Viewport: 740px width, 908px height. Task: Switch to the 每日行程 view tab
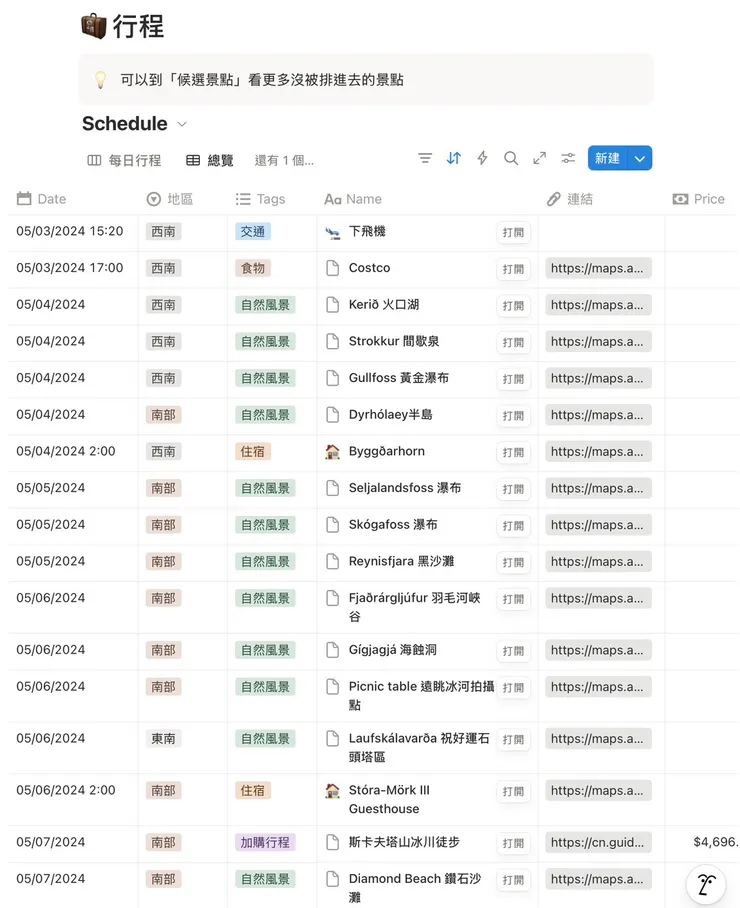pos(124,160)
